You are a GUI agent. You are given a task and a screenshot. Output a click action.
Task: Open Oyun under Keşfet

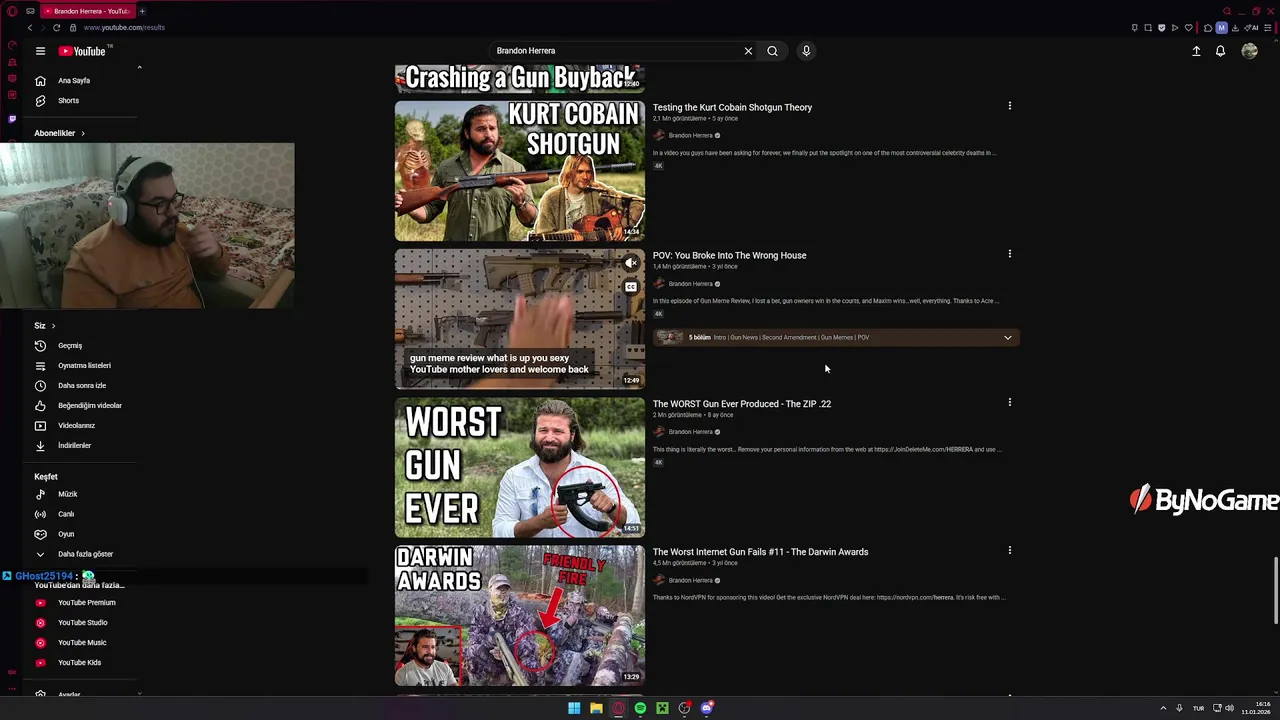[66, 534]
